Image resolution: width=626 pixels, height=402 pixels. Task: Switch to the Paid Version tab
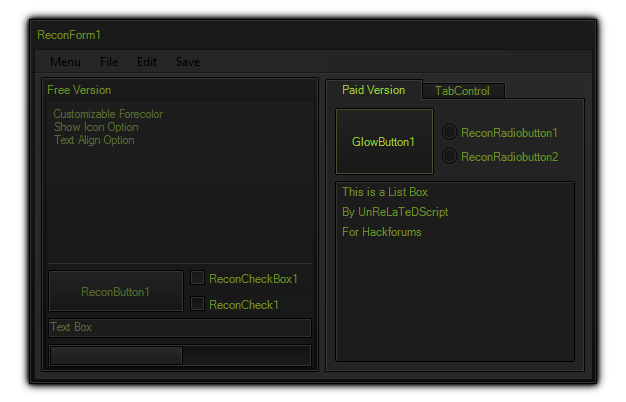[373, 90]
